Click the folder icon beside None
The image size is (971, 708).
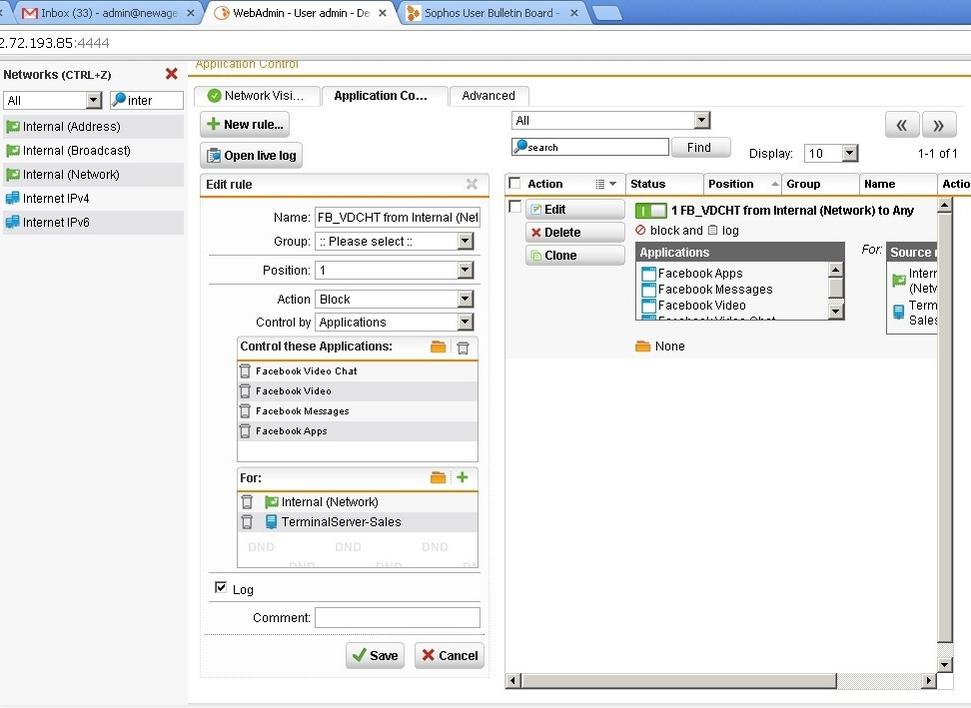pos(643,346)
